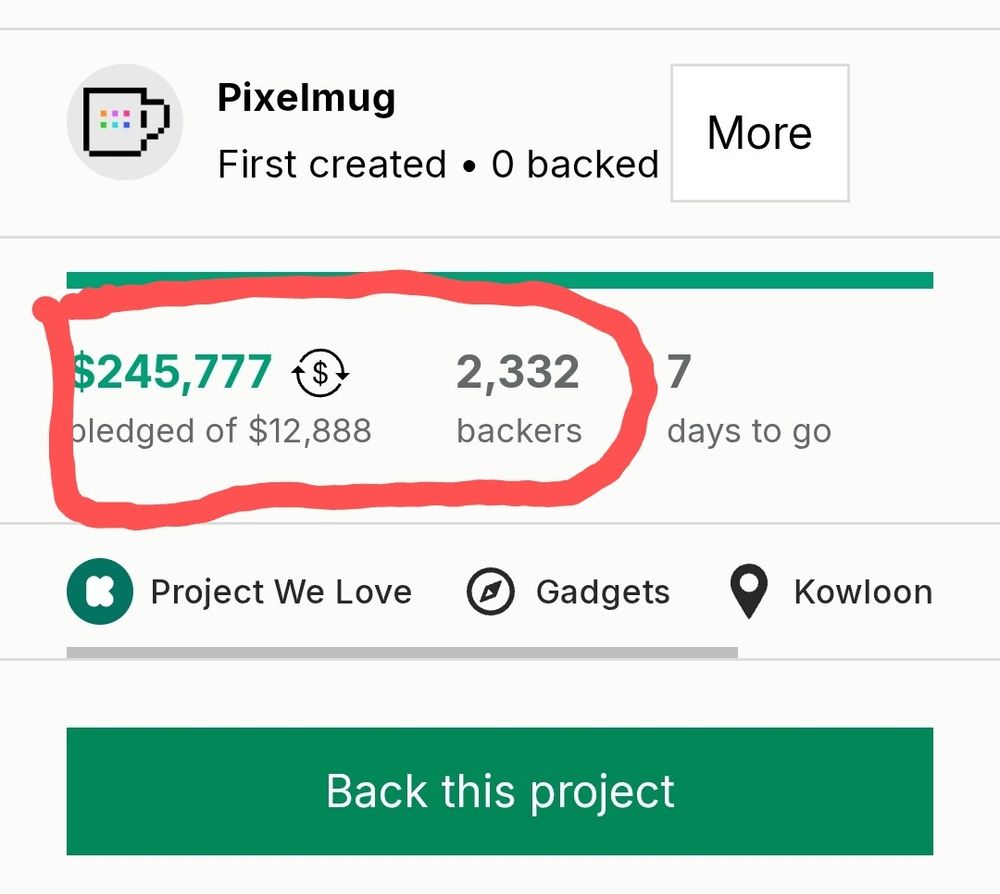Open the More creator details button

pos(760,133)
